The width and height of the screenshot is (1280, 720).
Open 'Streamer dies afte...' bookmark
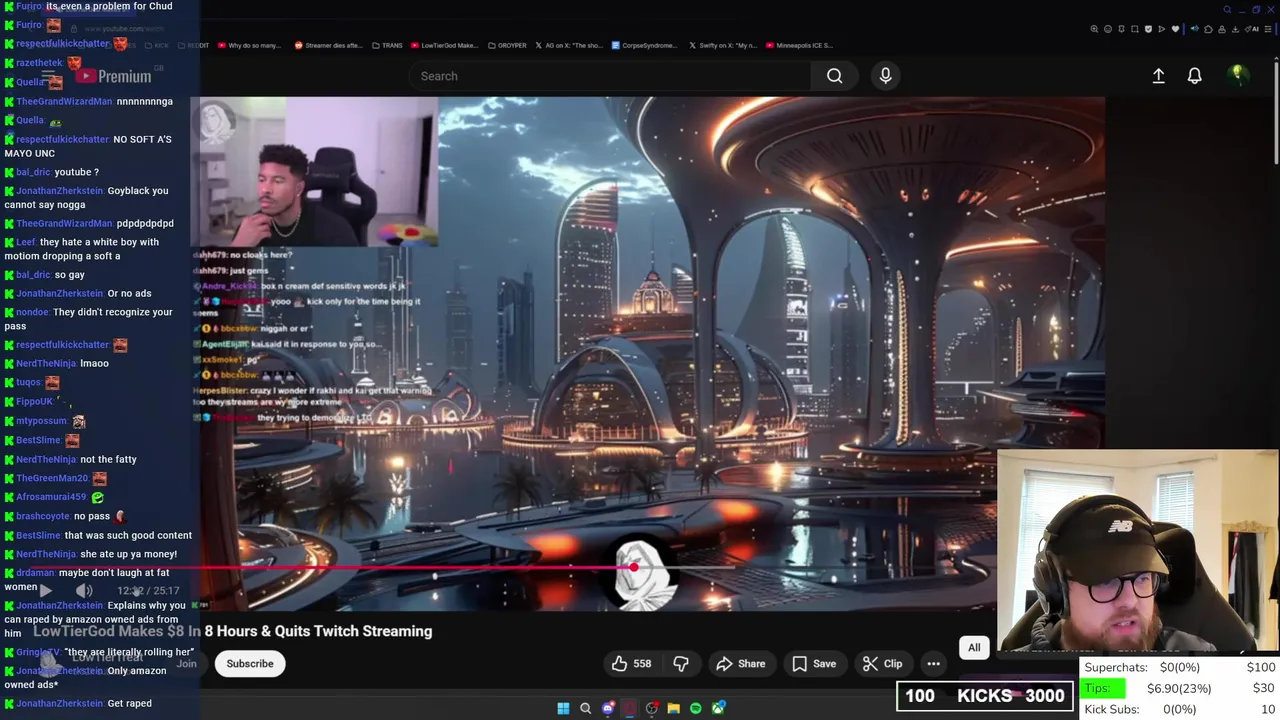[x=328, y=45]
